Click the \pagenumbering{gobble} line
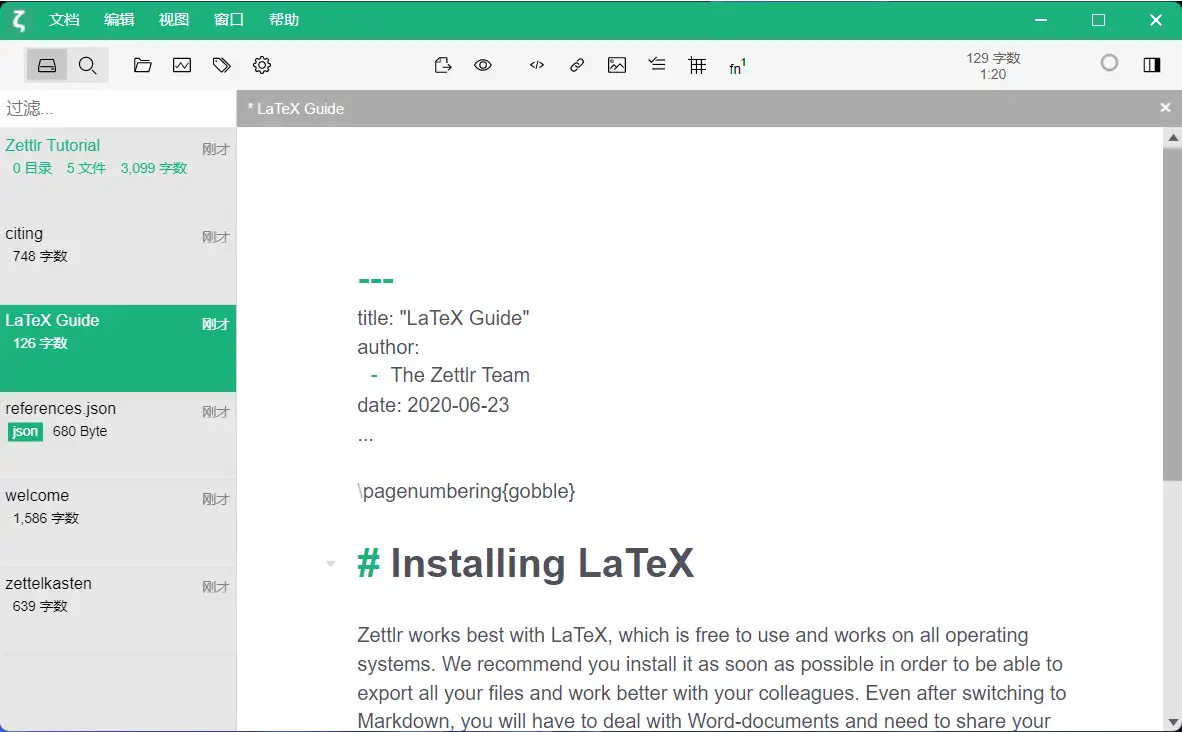The image size is (1182, 732). (467, 492)
